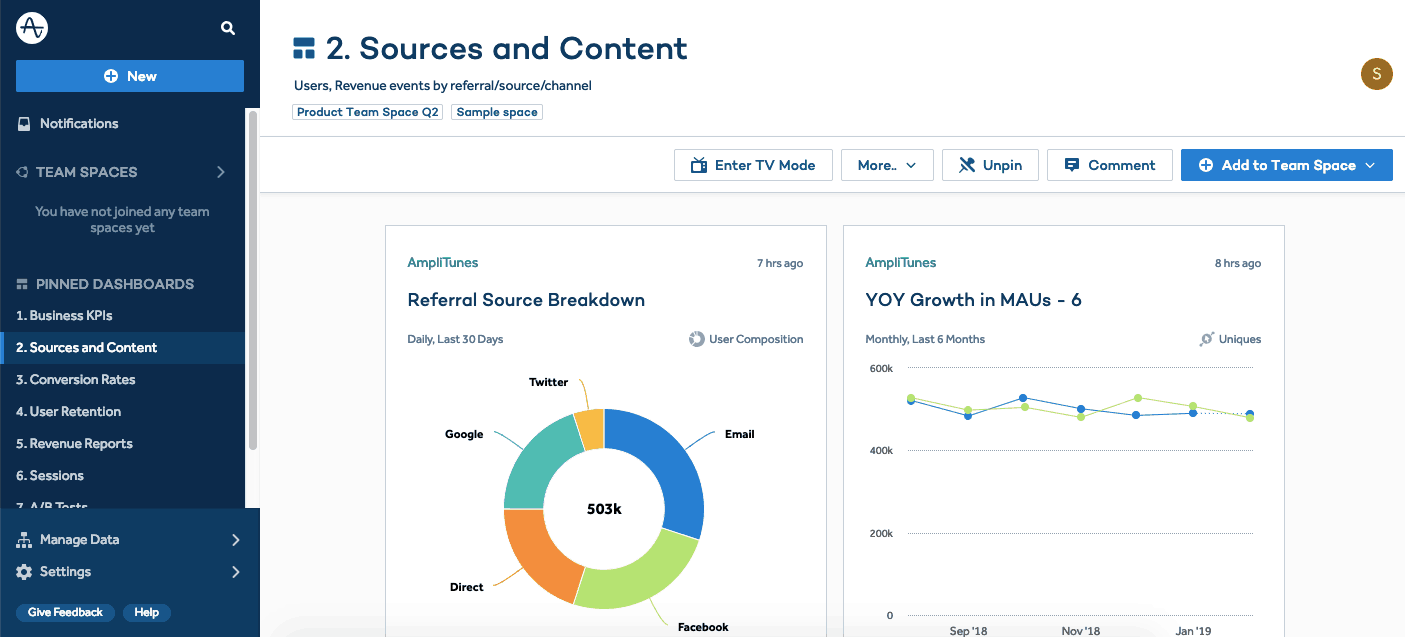This screenshot has height=637, width=1405.
Task: Click the Product Team Space Q2 tag
Action: pos(367,112)
